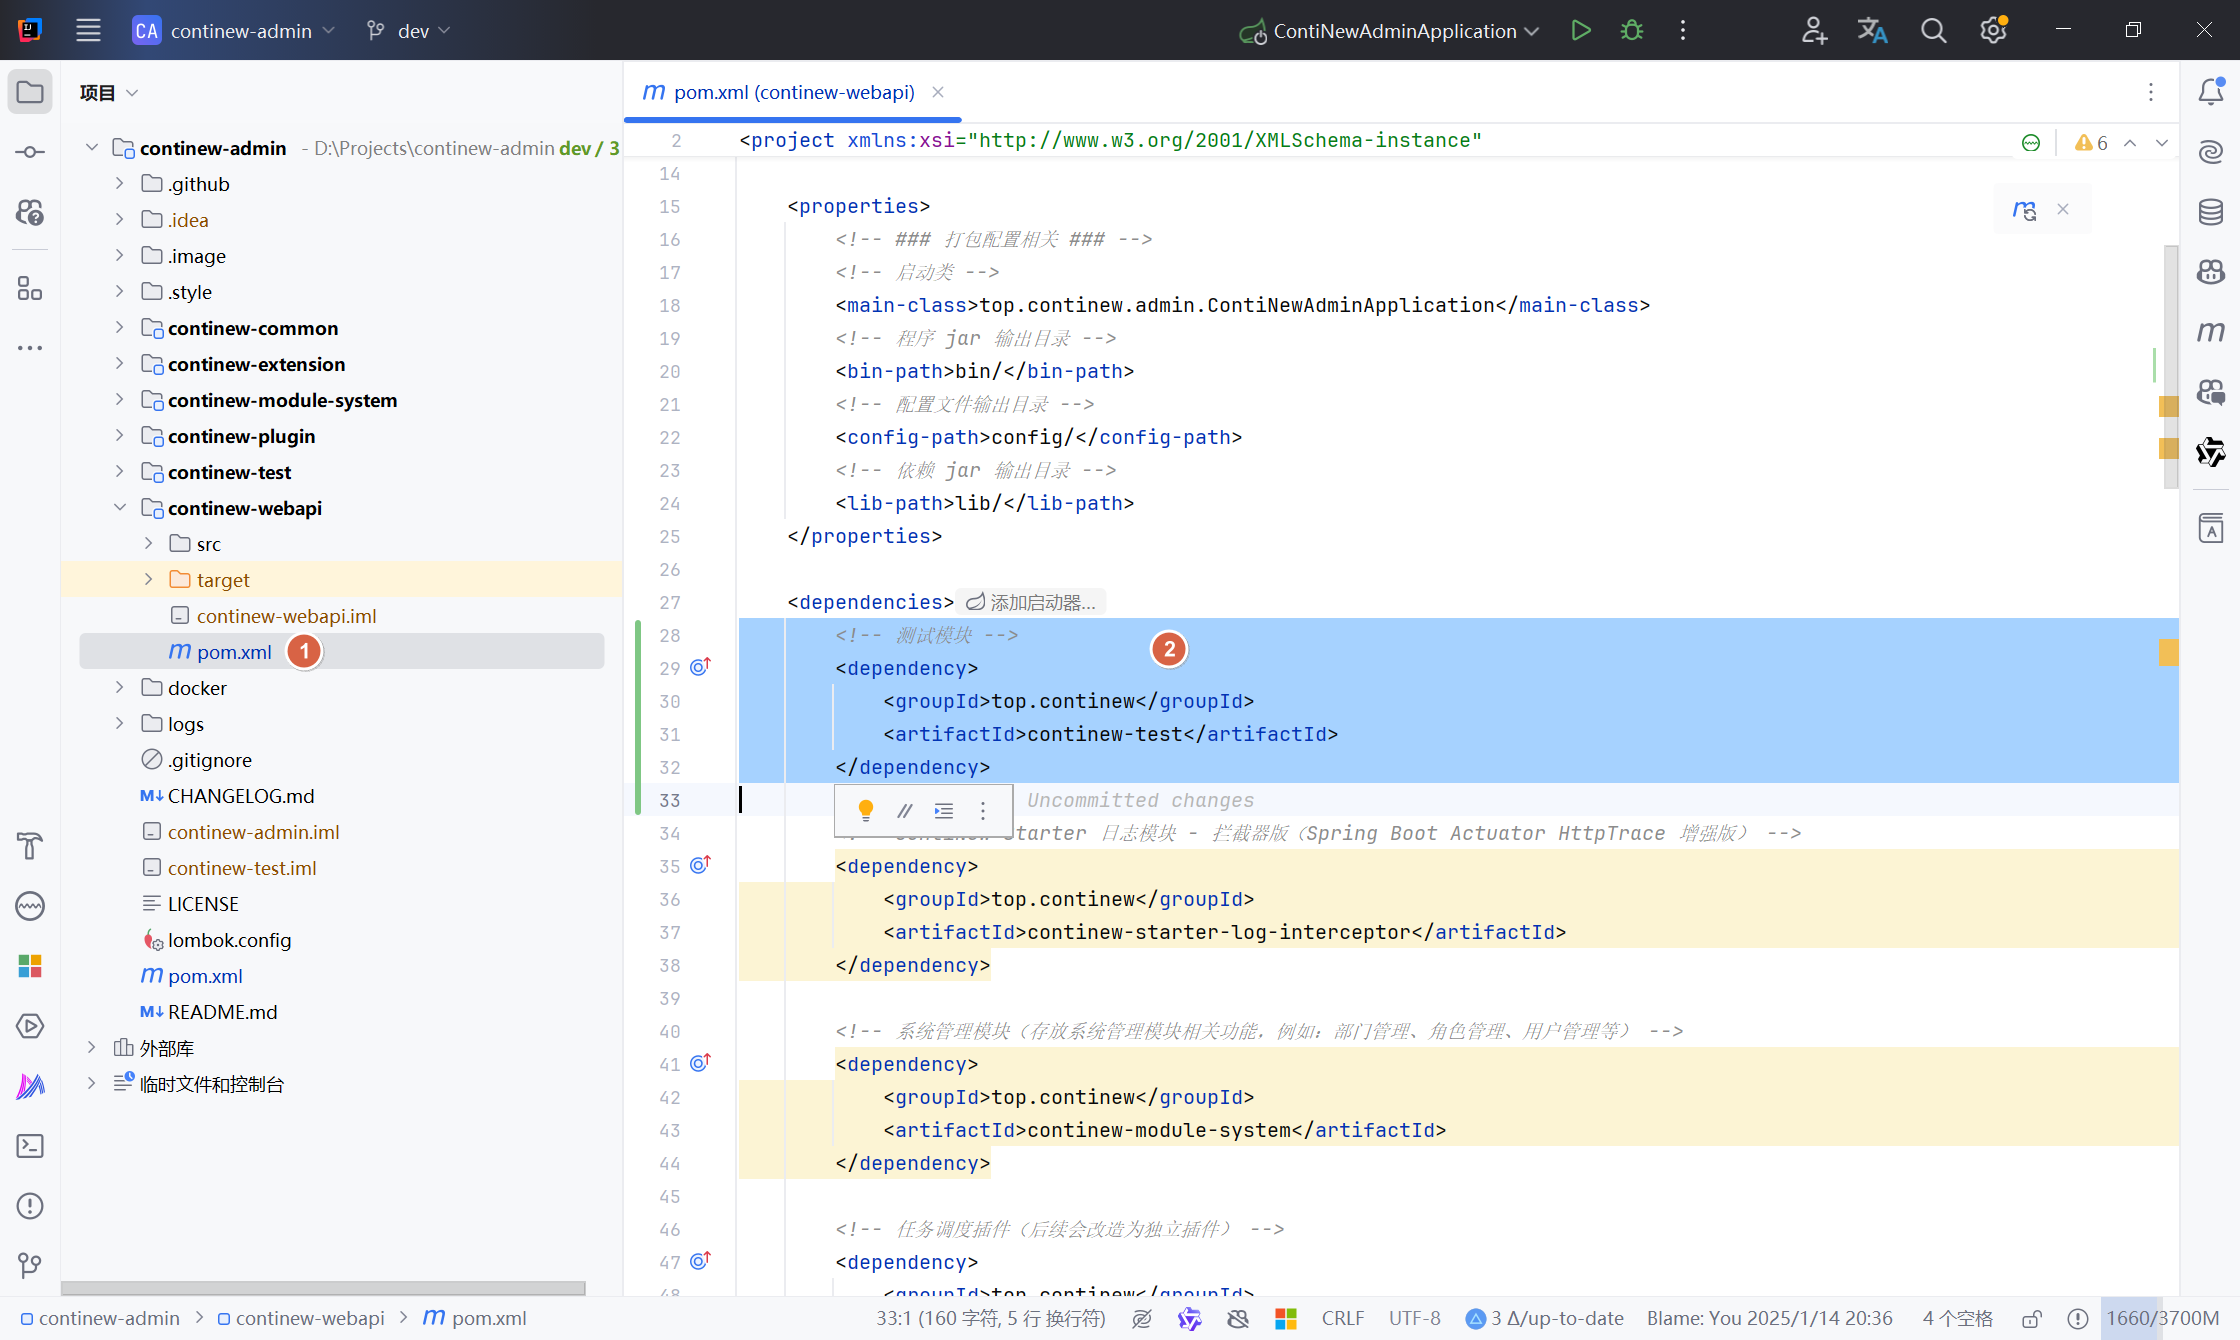Expand the .github folder
The height and width of the screenshot is (1340, 2240).
[119, 183]
